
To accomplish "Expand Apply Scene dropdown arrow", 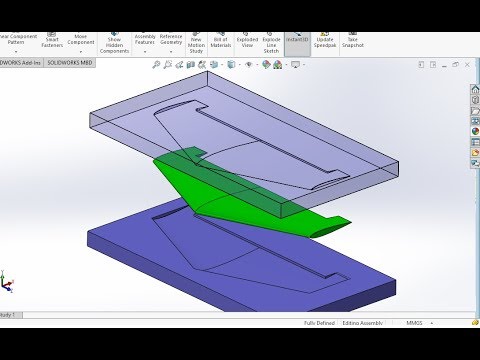I will pyautogui.click(x=286, y=65).
